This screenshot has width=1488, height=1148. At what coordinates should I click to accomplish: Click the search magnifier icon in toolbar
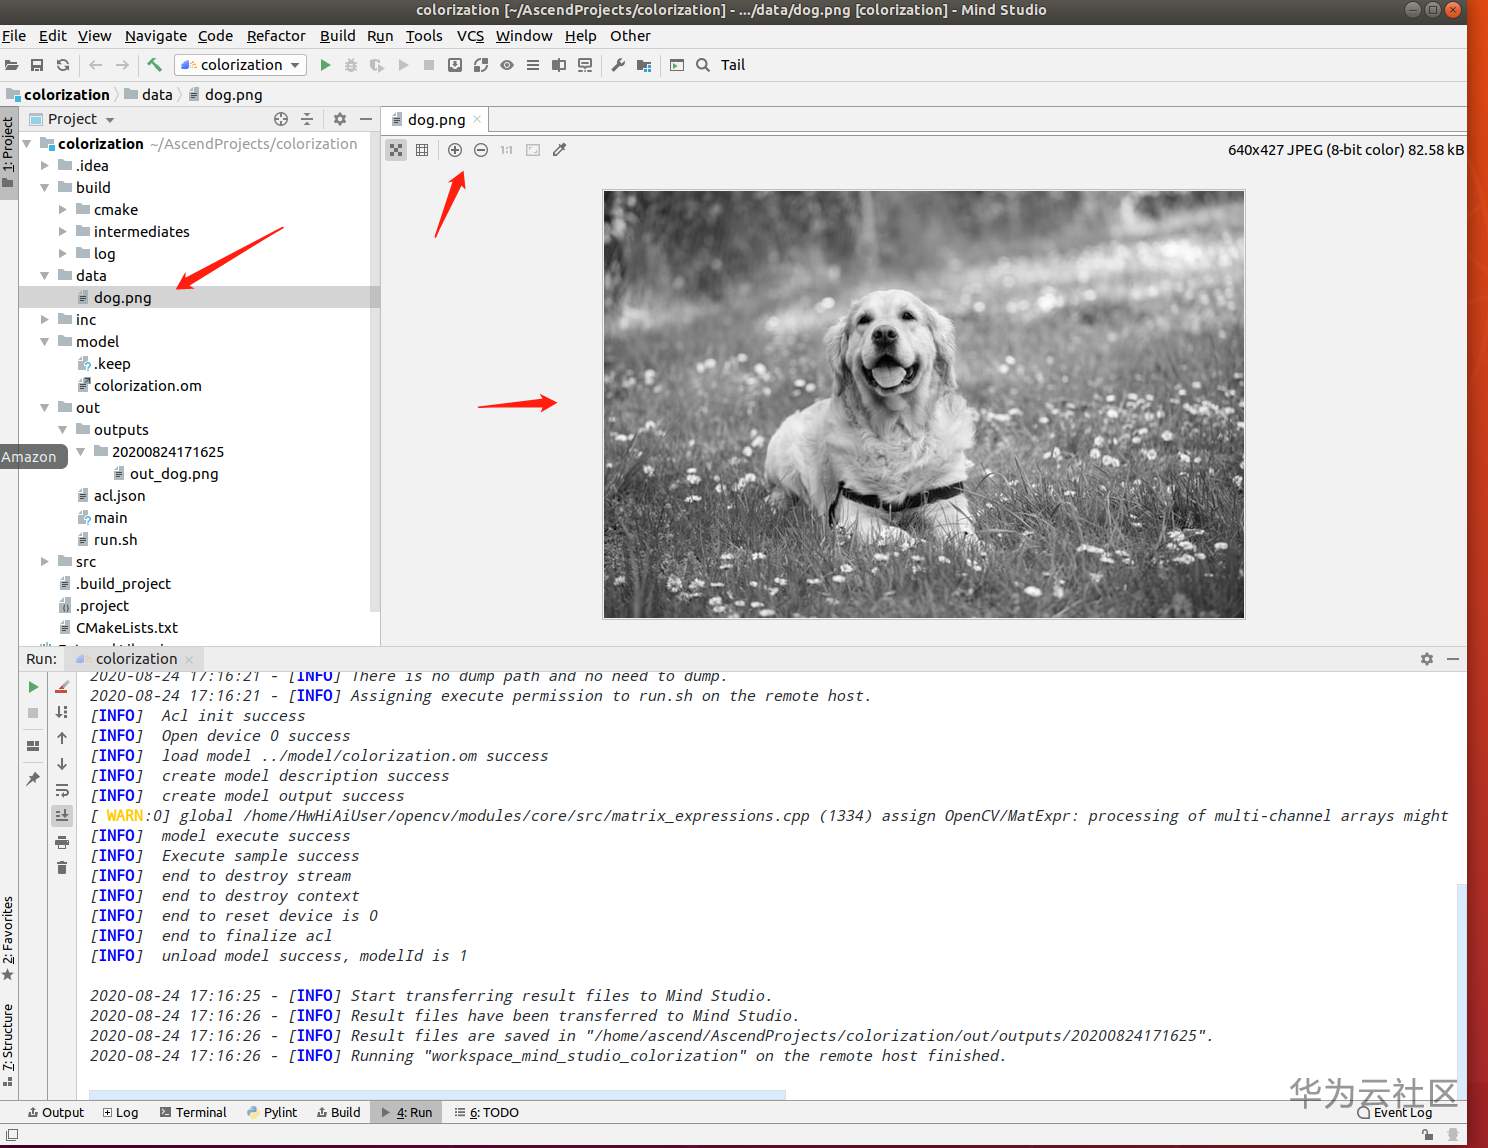(x=703, y=65)
